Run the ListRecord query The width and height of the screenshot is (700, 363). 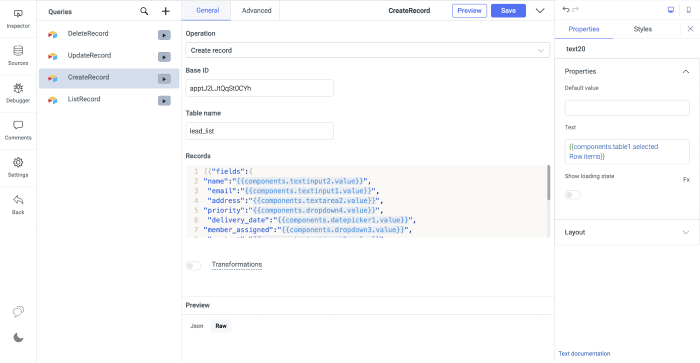[164, 101]
